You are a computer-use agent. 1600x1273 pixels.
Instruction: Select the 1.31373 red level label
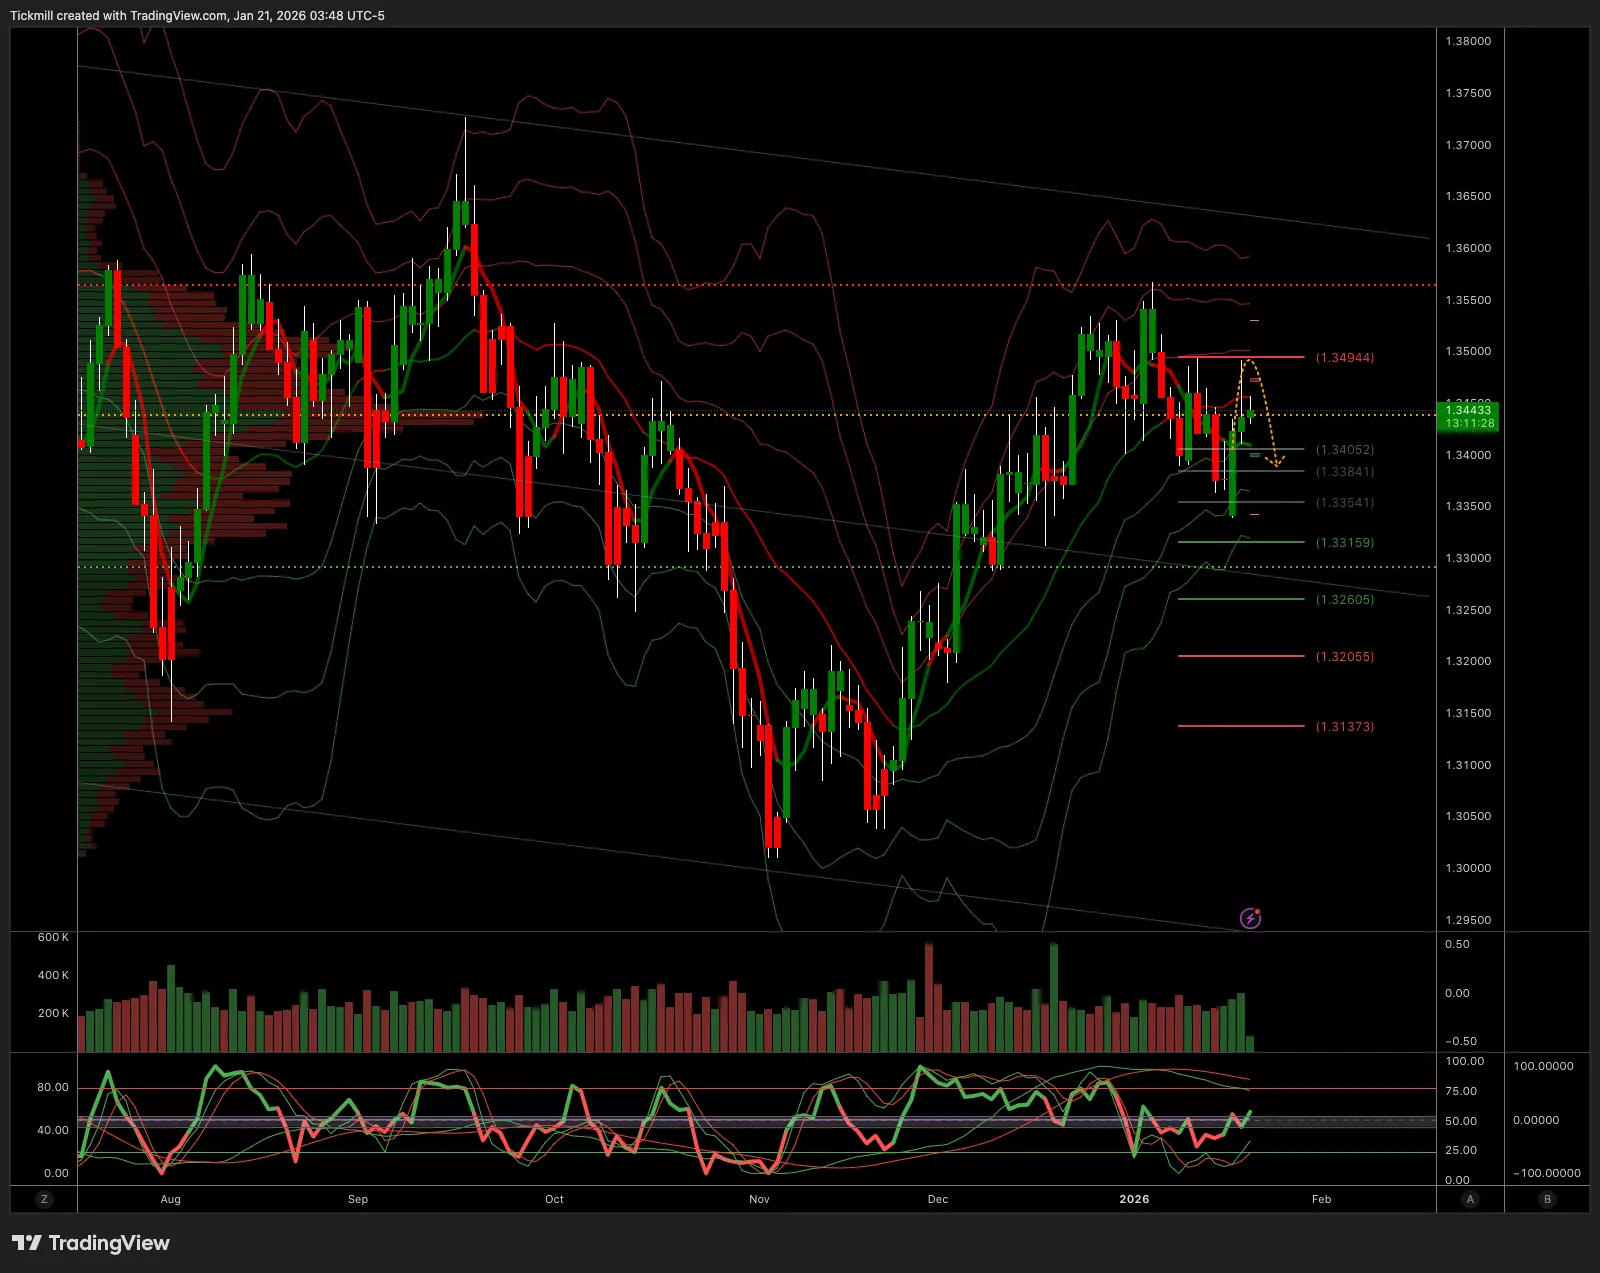coord(1344,727)
